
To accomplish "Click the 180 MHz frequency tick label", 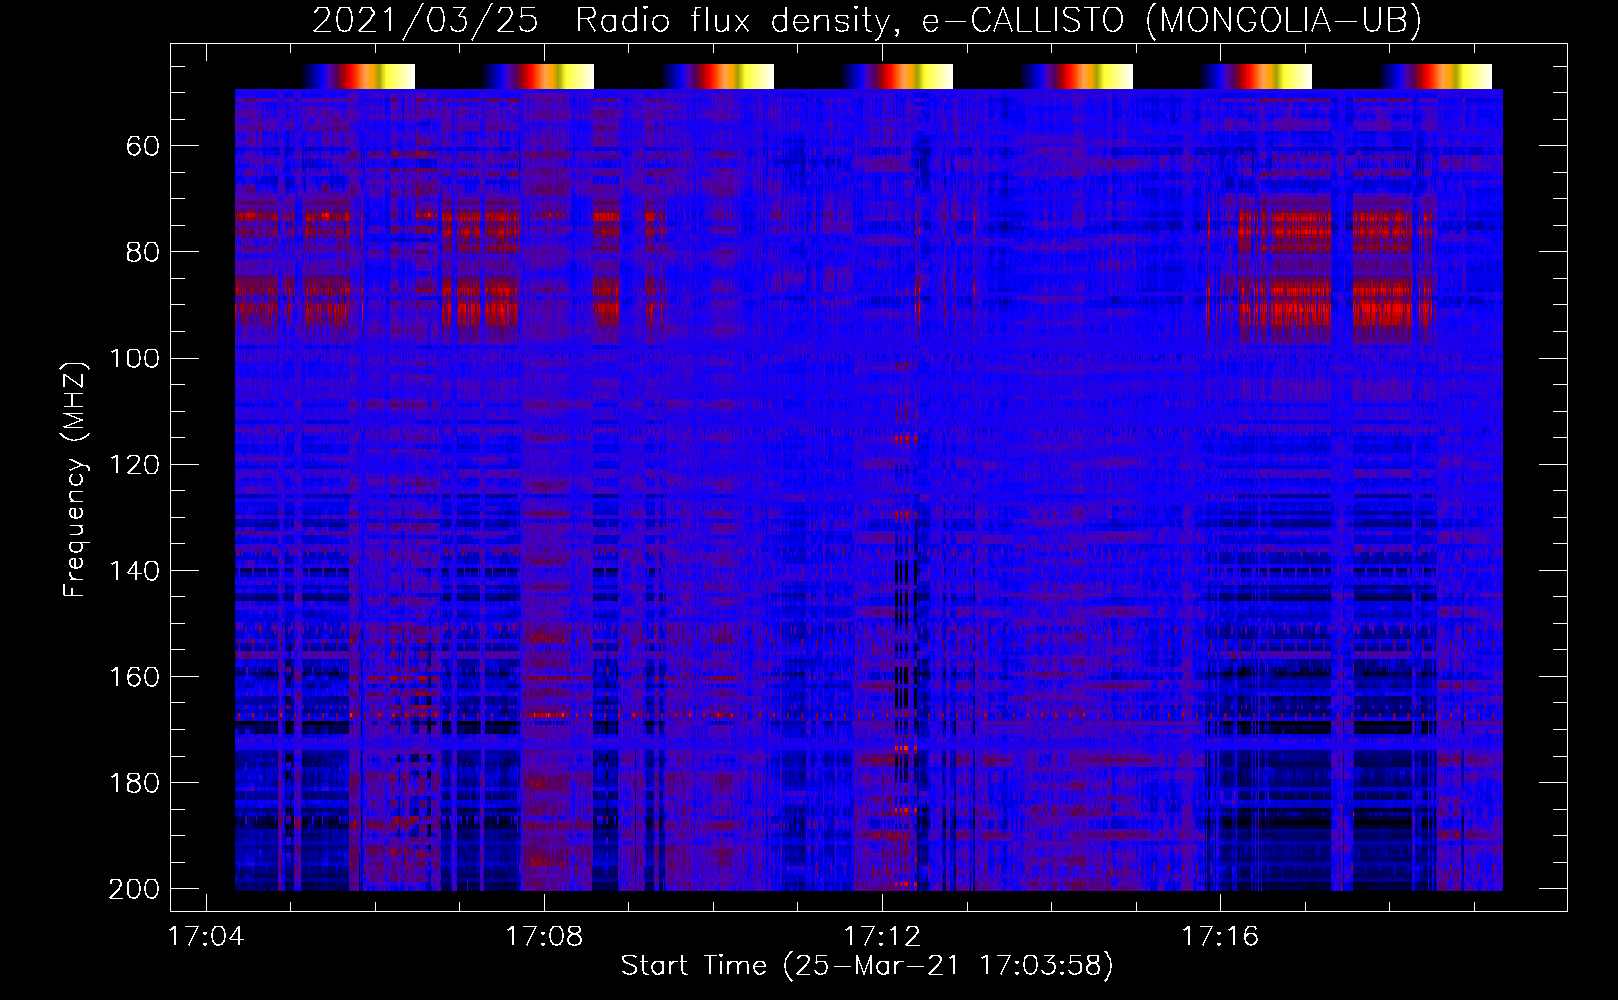I will 134,783.
